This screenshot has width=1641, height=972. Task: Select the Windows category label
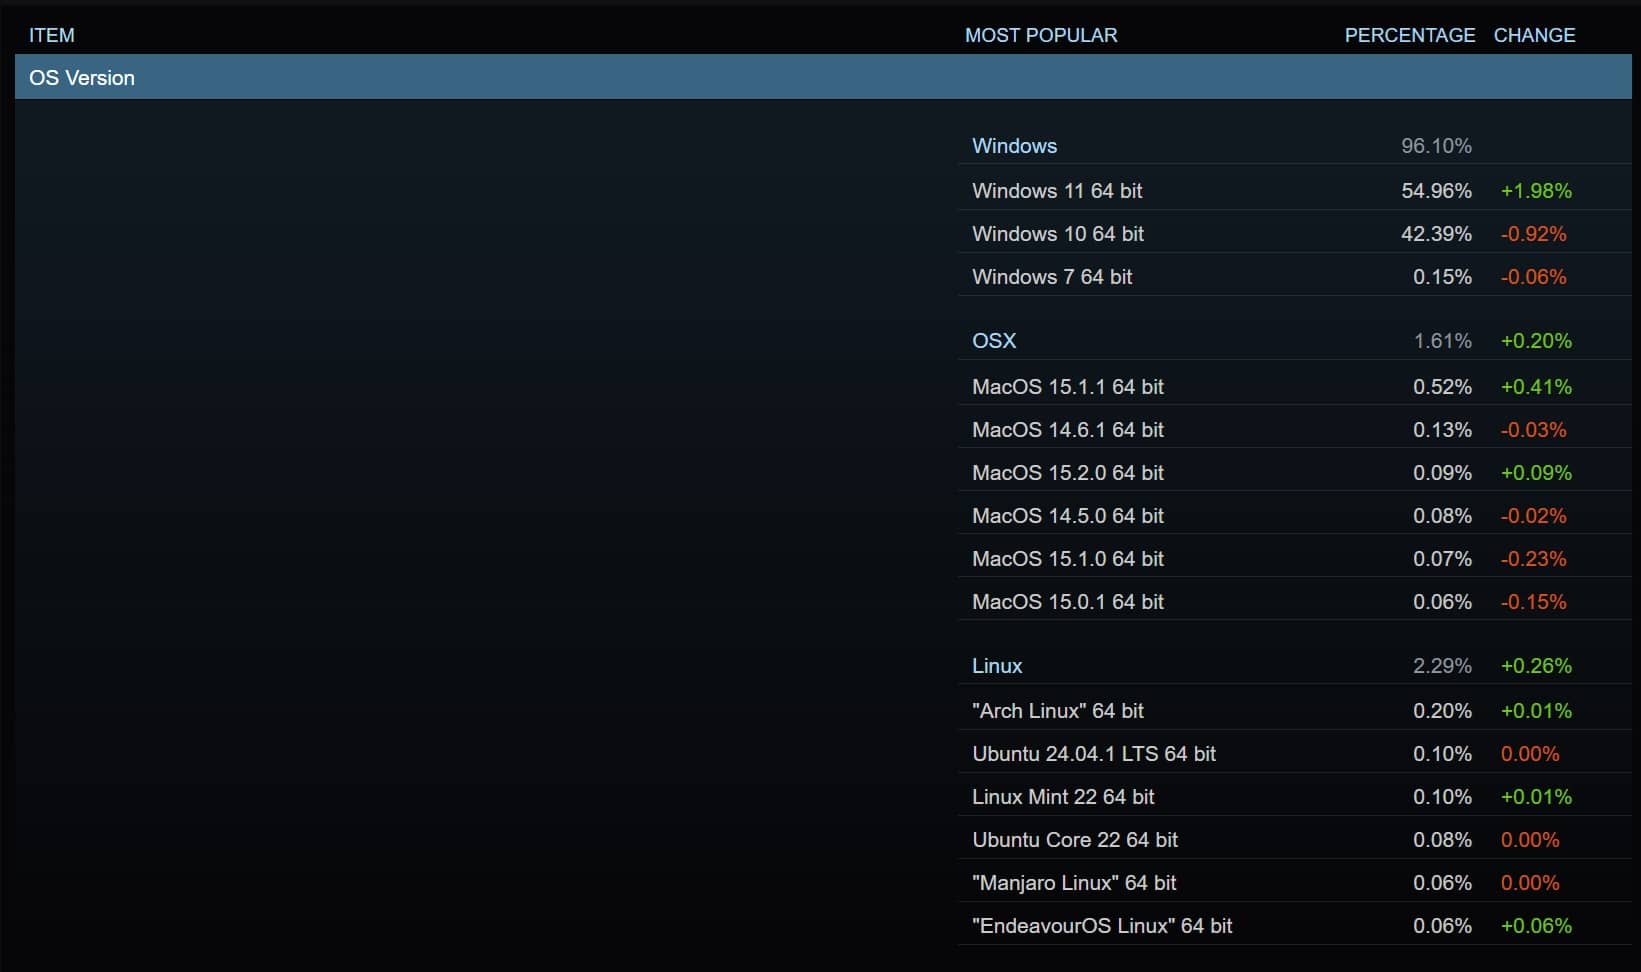click(1014, 146)
